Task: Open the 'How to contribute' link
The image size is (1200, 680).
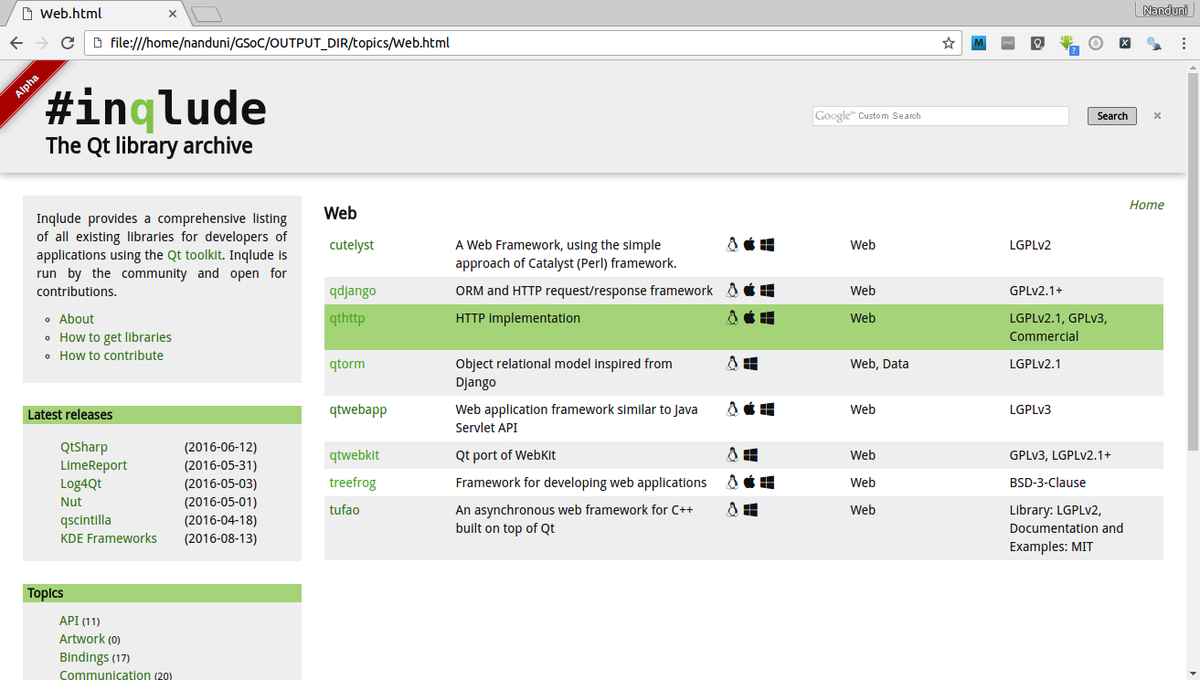Action: pos(111,356)
